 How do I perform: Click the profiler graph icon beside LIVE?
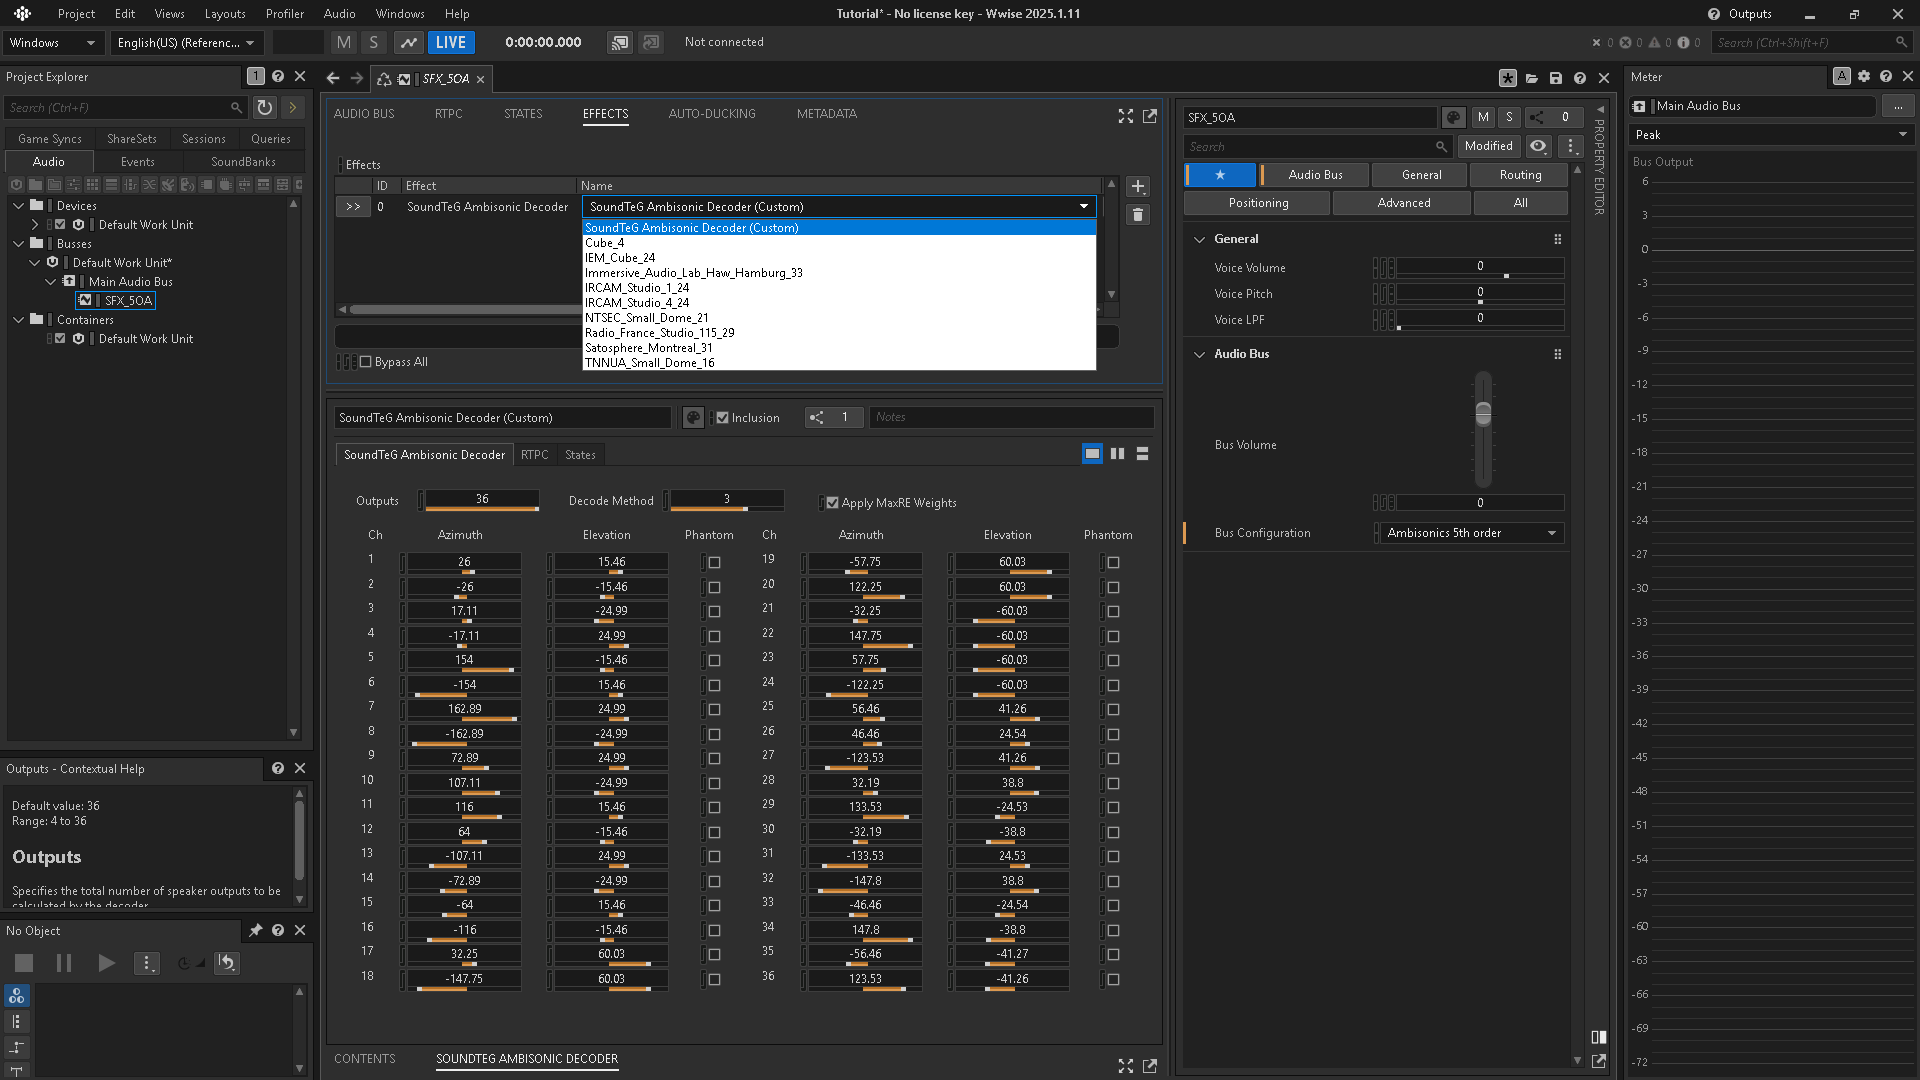click(x=408, y=42)
